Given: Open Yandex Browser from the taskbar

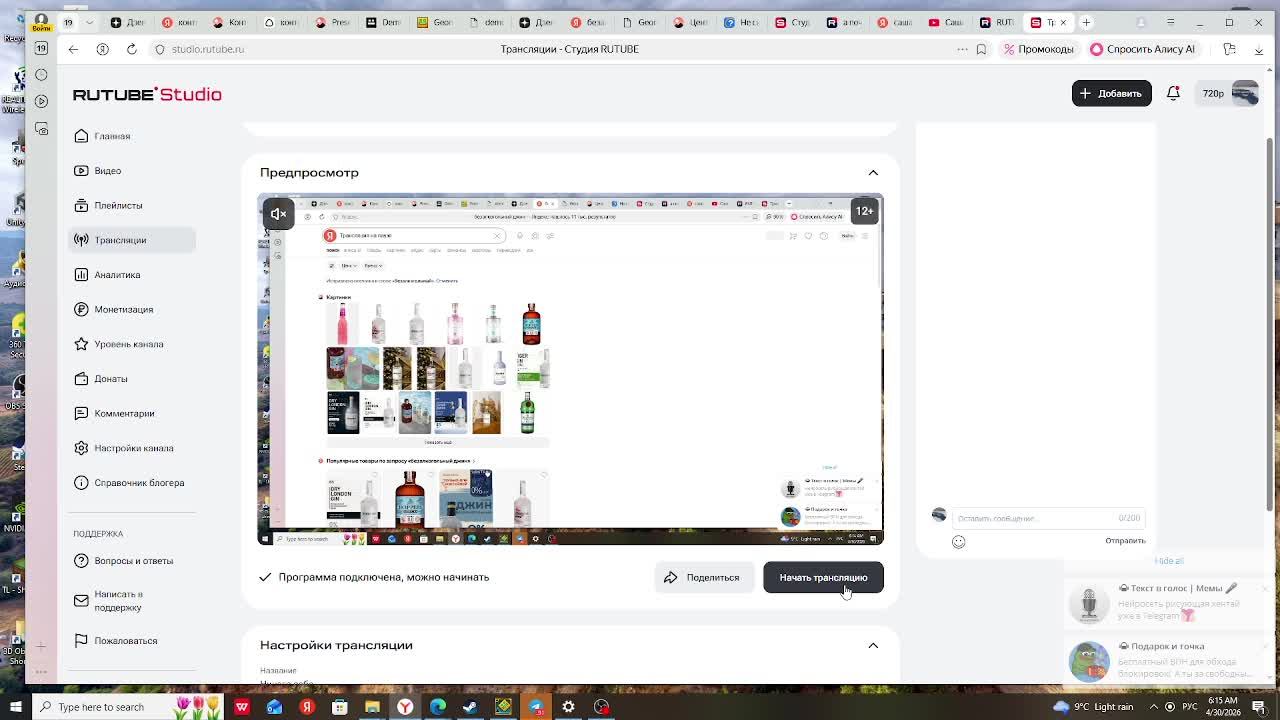Looking at the screenshot, I should coord(405,707).
